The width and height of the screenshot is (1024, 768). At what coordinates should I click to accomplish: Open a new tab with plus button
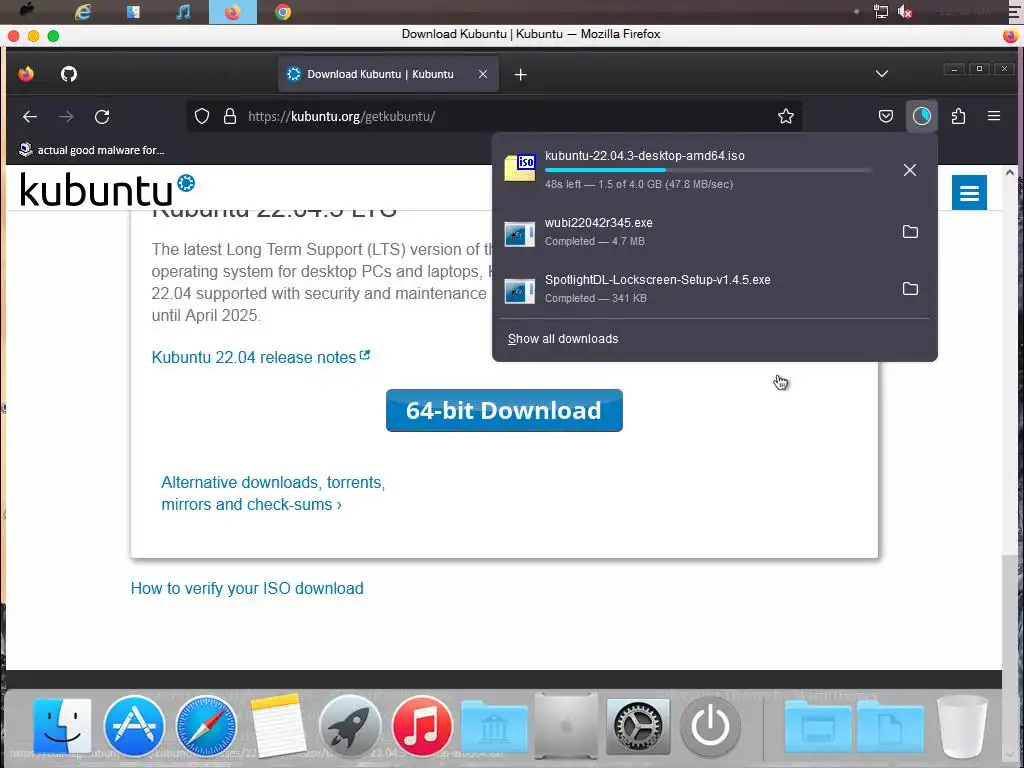click(520, 74)
